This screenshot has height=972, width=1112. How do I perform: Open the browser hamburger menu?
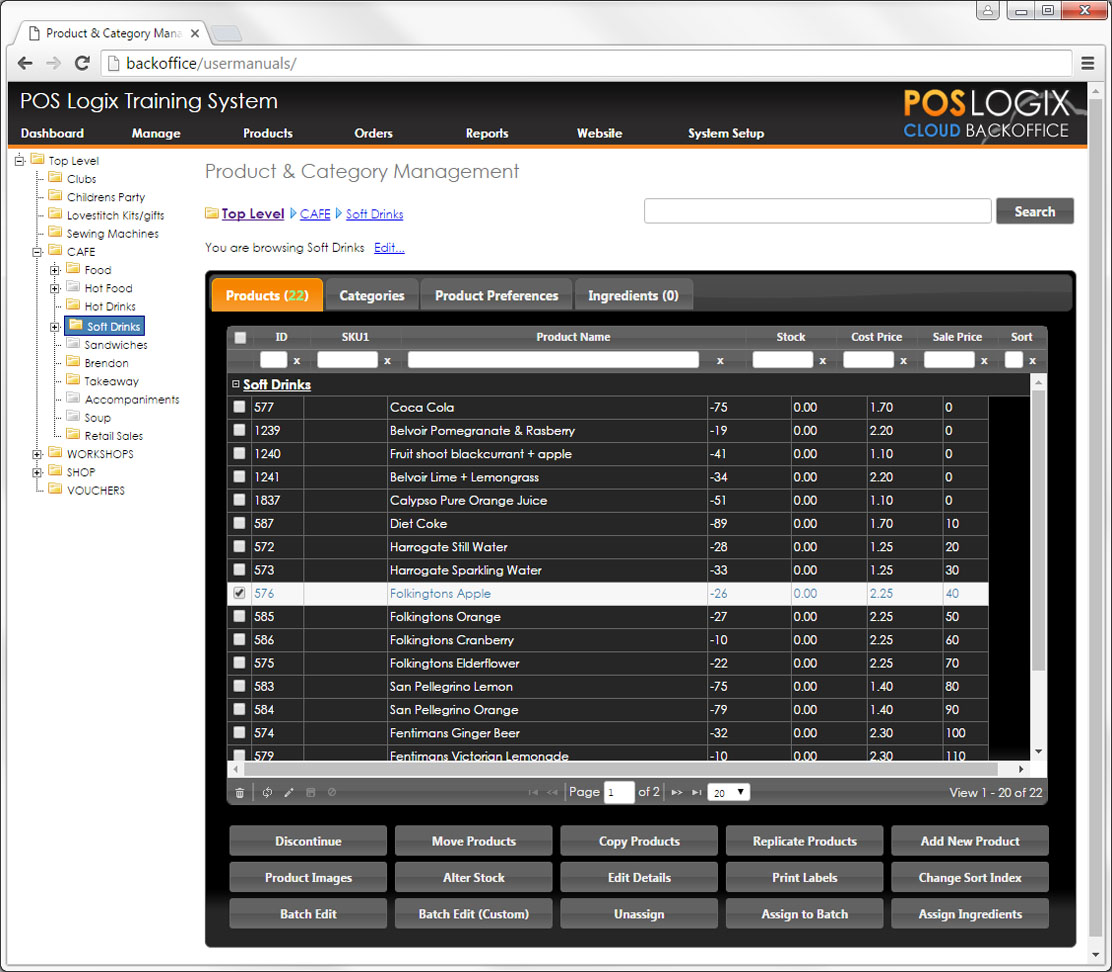[x=1088, y=63]
